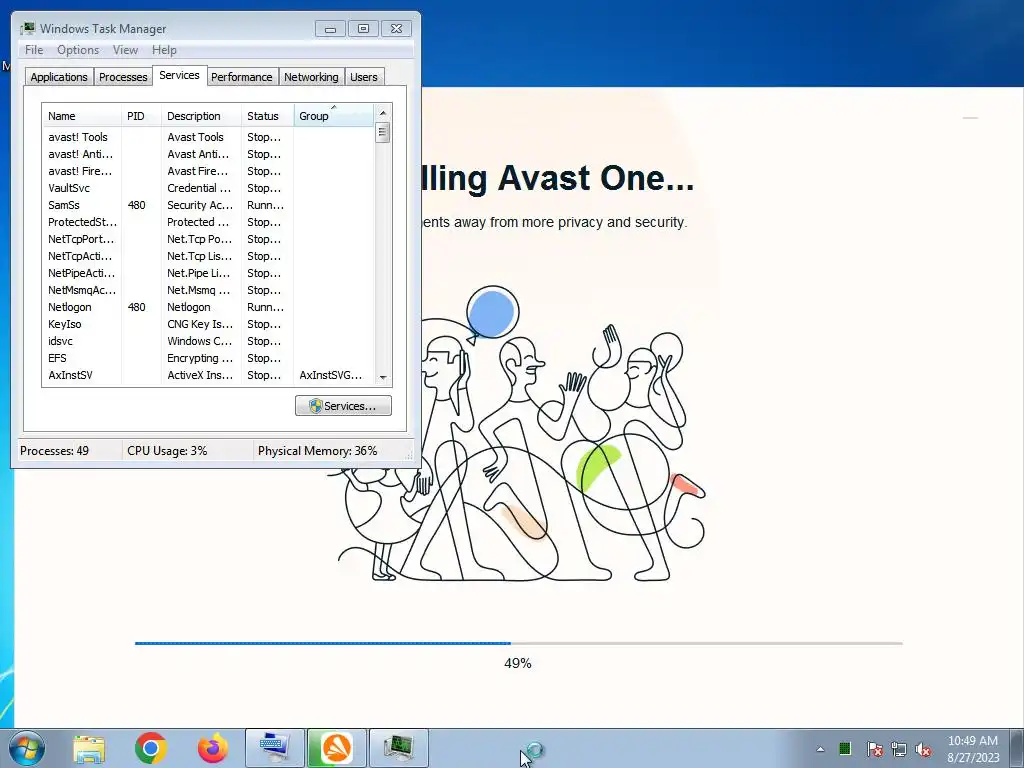
Task: Show hidden system tray icons
Action: pos(820,749)
